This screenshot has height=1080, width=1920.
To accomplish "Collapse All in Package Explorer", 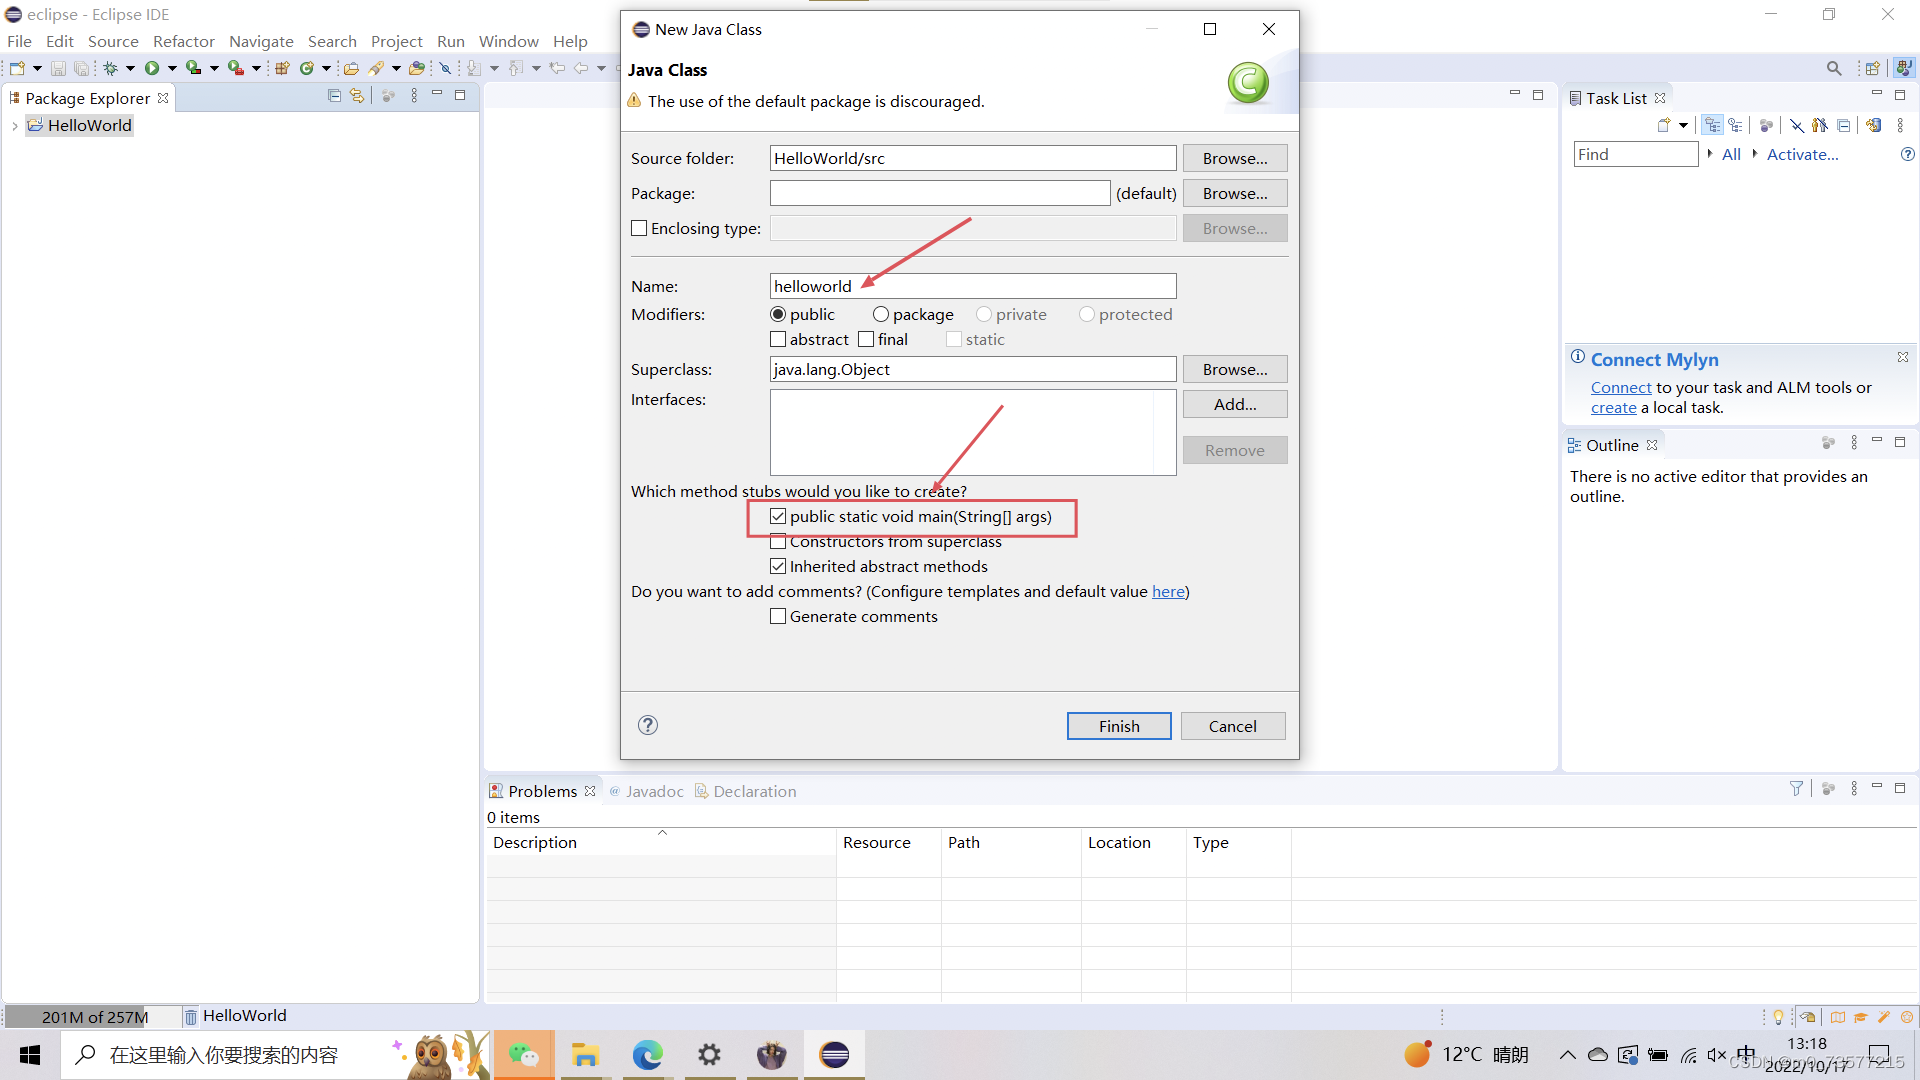I will [x=334, y=96].
